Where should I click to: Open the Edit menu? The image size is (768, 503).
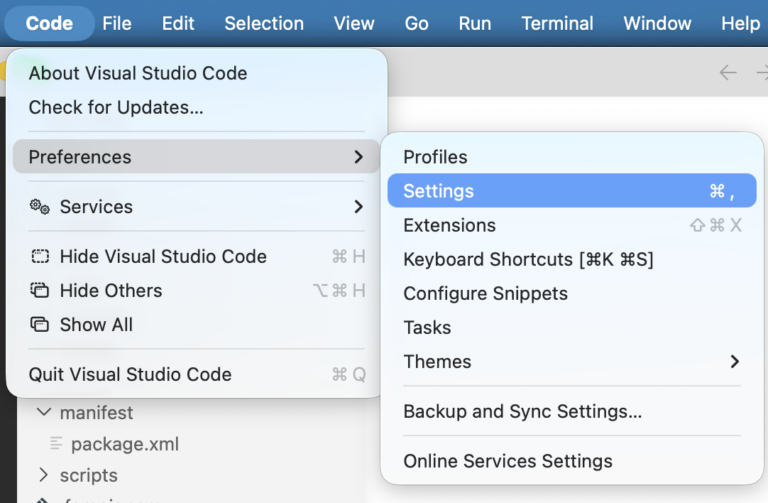pos(178,24)
